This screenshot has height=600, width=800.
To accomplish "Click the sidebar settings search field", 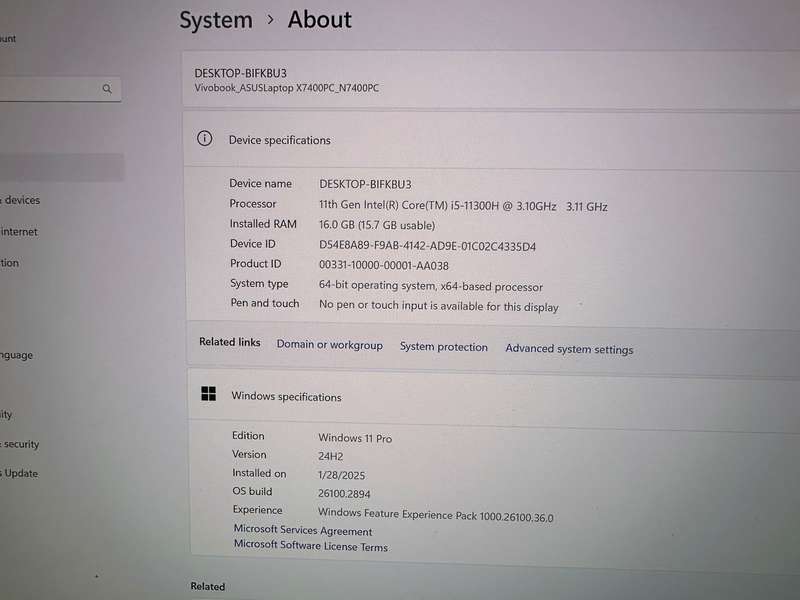I will (60, 89).
